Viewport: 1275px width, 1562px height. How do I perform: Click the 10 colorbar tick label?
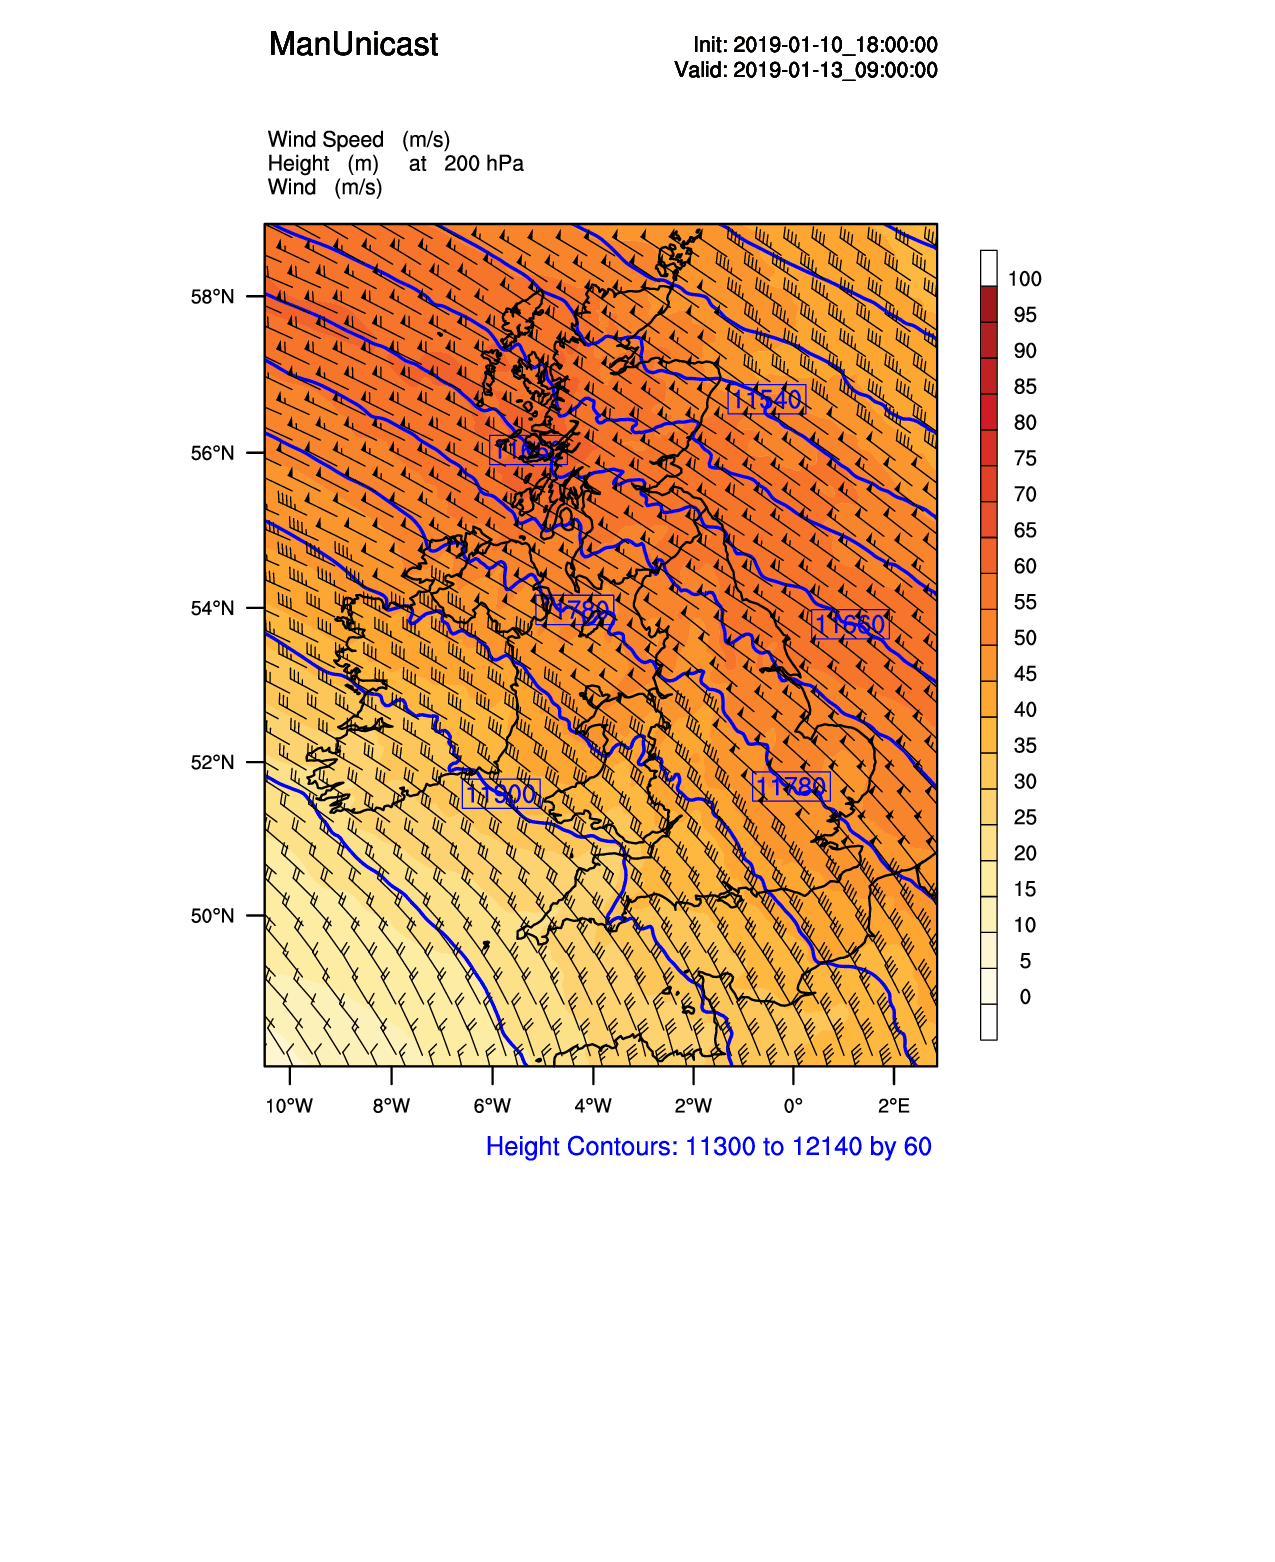tap(1025, 925)
